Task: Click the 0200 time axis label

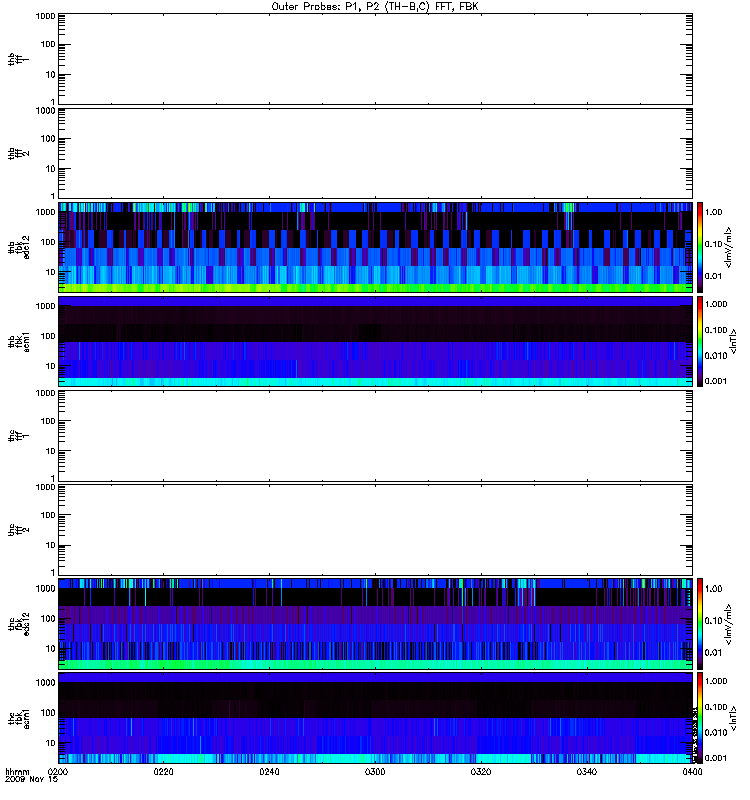Action: pos(58,771)
